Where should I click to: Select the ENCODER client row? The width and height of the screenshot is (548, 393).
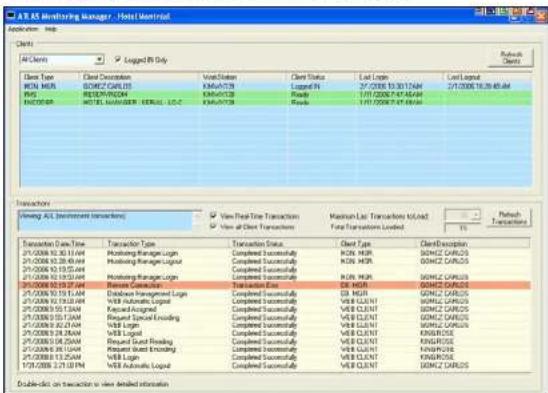pyautogui.click(x=276, y=102)
